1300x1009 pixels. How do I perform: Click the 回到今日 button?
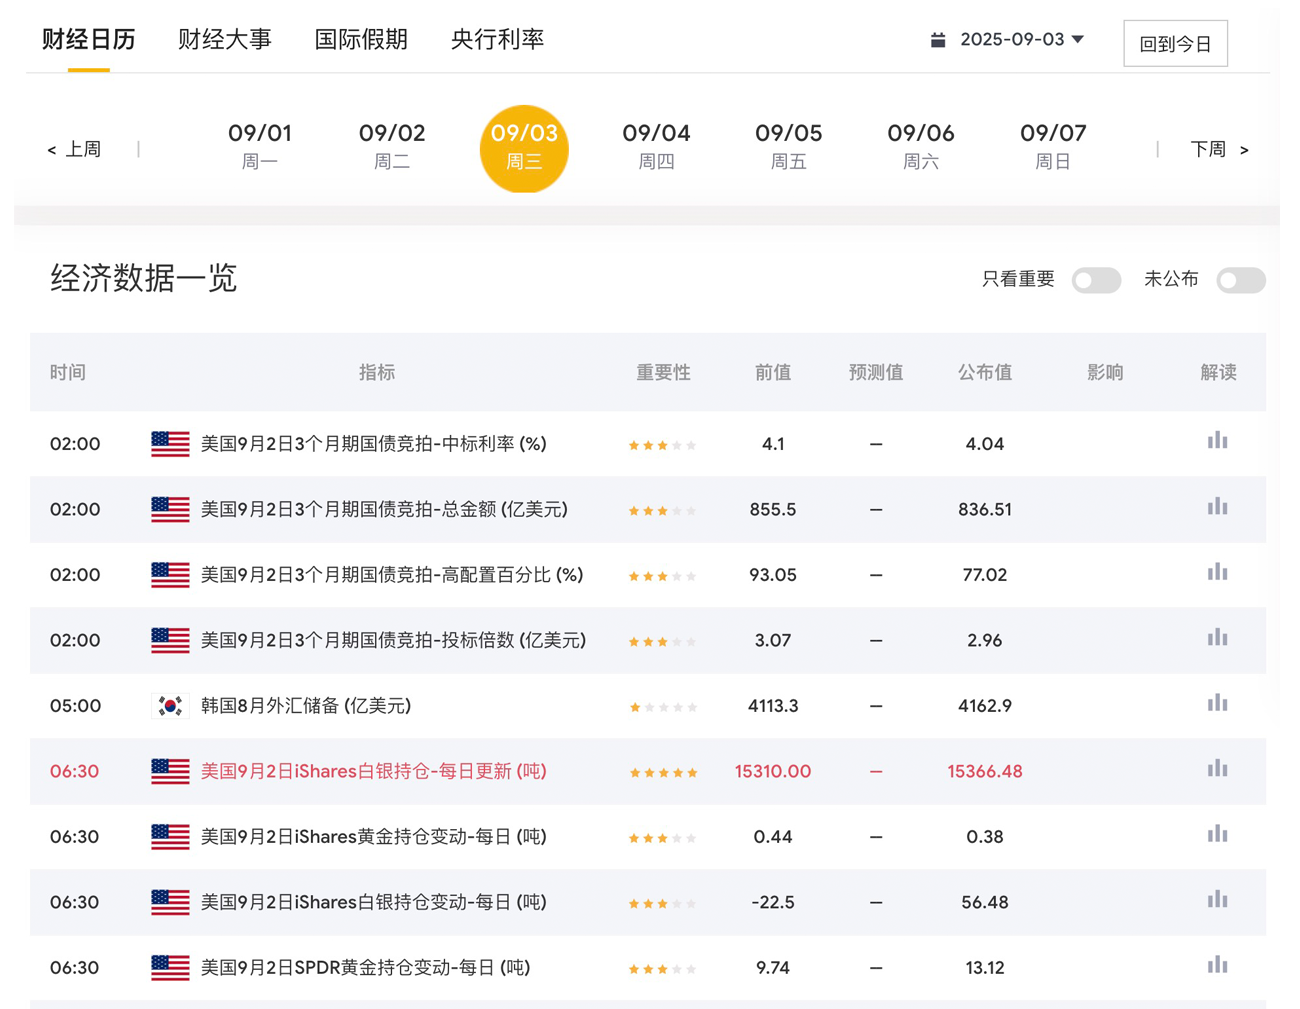tap(1175, 44)
